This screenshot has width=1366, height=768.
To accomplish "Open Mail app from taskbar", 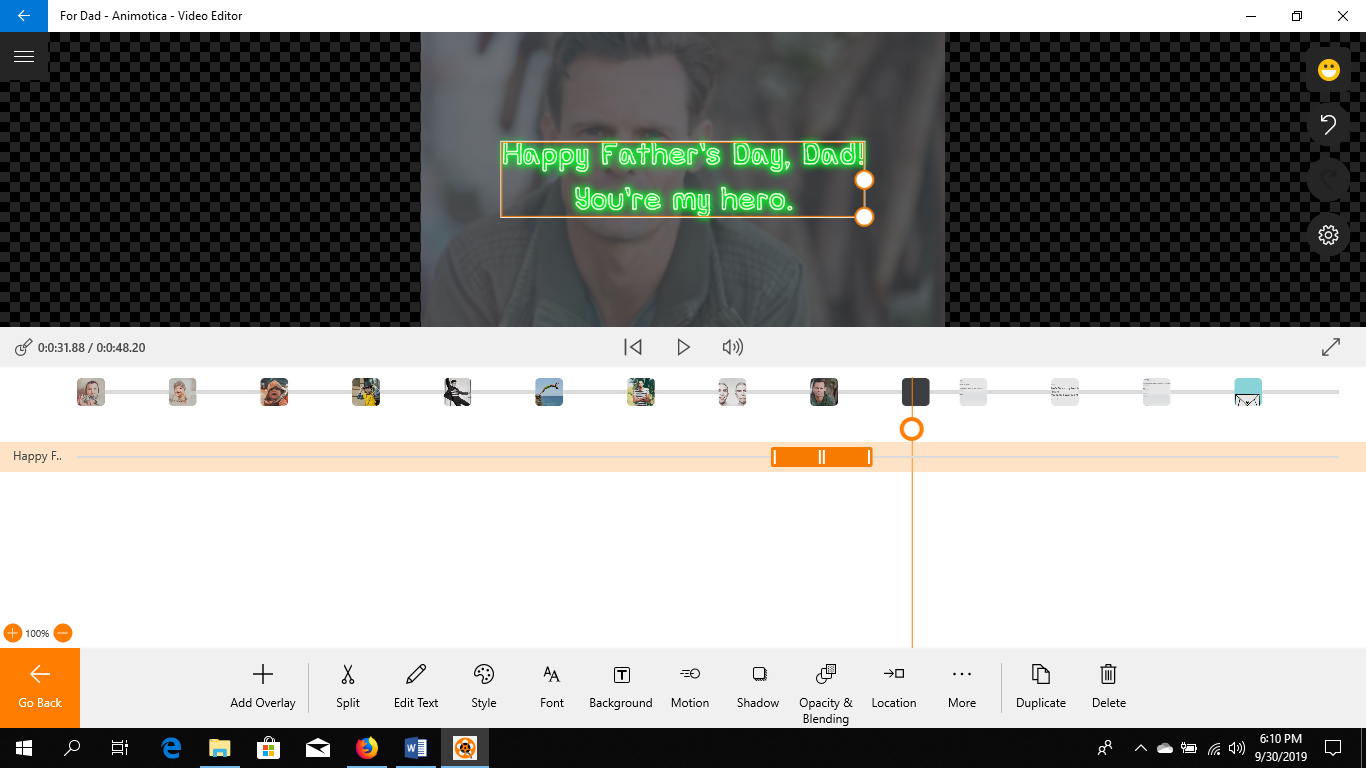I will tap(318, 748).
